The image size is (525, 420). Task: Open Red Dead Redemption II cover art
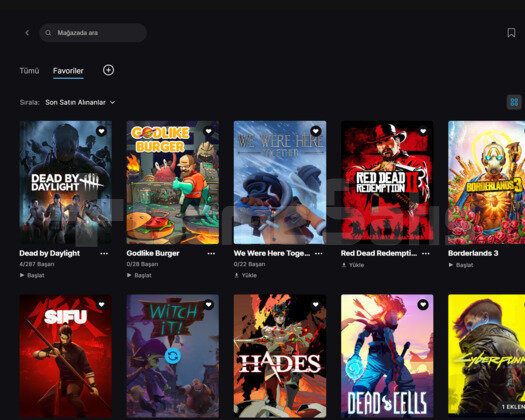click(387, 182)
